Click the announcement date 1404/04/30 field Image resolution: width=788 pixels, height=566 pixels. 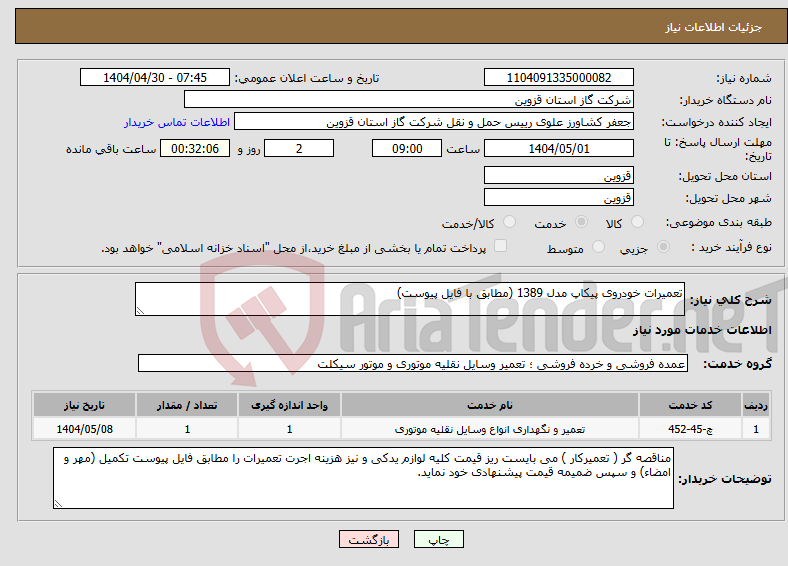(x=155, y=77)
